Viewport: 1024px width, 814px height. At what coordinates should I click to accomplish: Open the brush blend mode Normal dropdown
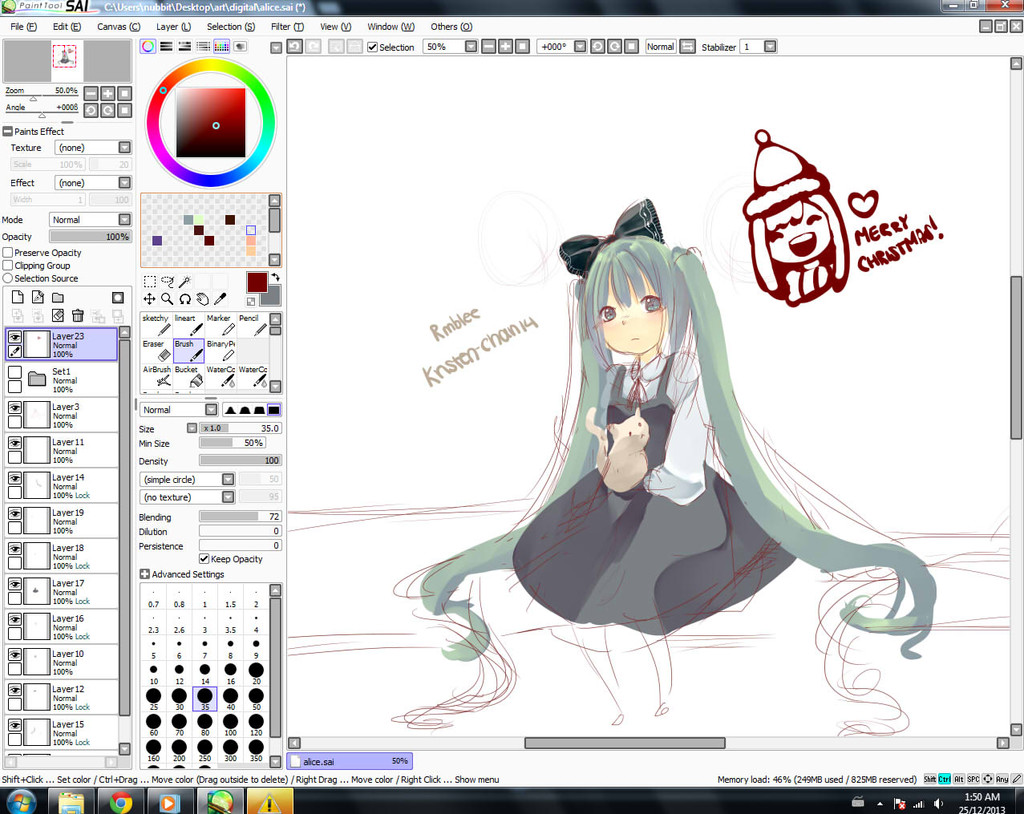[211, 410]
